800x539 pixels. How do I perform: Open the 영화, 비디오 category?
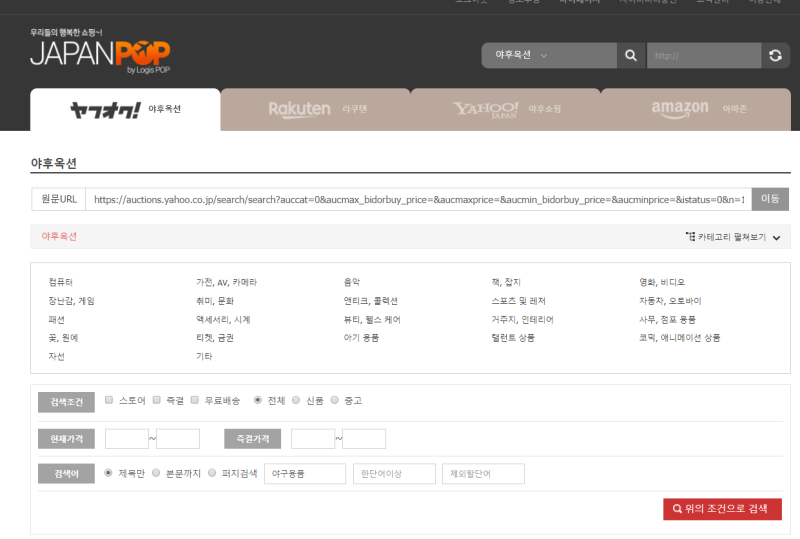tap(662, 282)
